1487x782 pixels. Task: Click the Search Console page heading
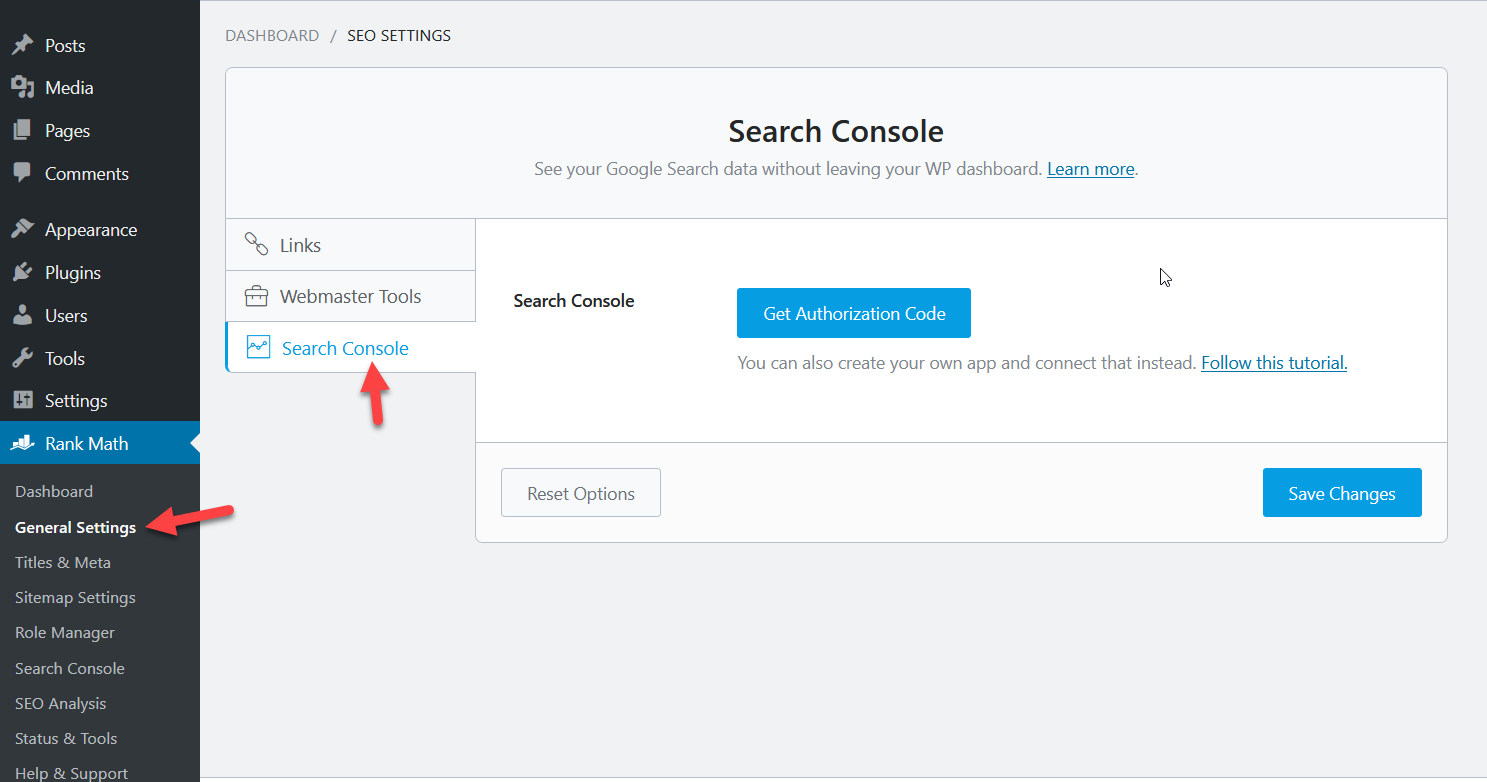click(x=836, y=131)
